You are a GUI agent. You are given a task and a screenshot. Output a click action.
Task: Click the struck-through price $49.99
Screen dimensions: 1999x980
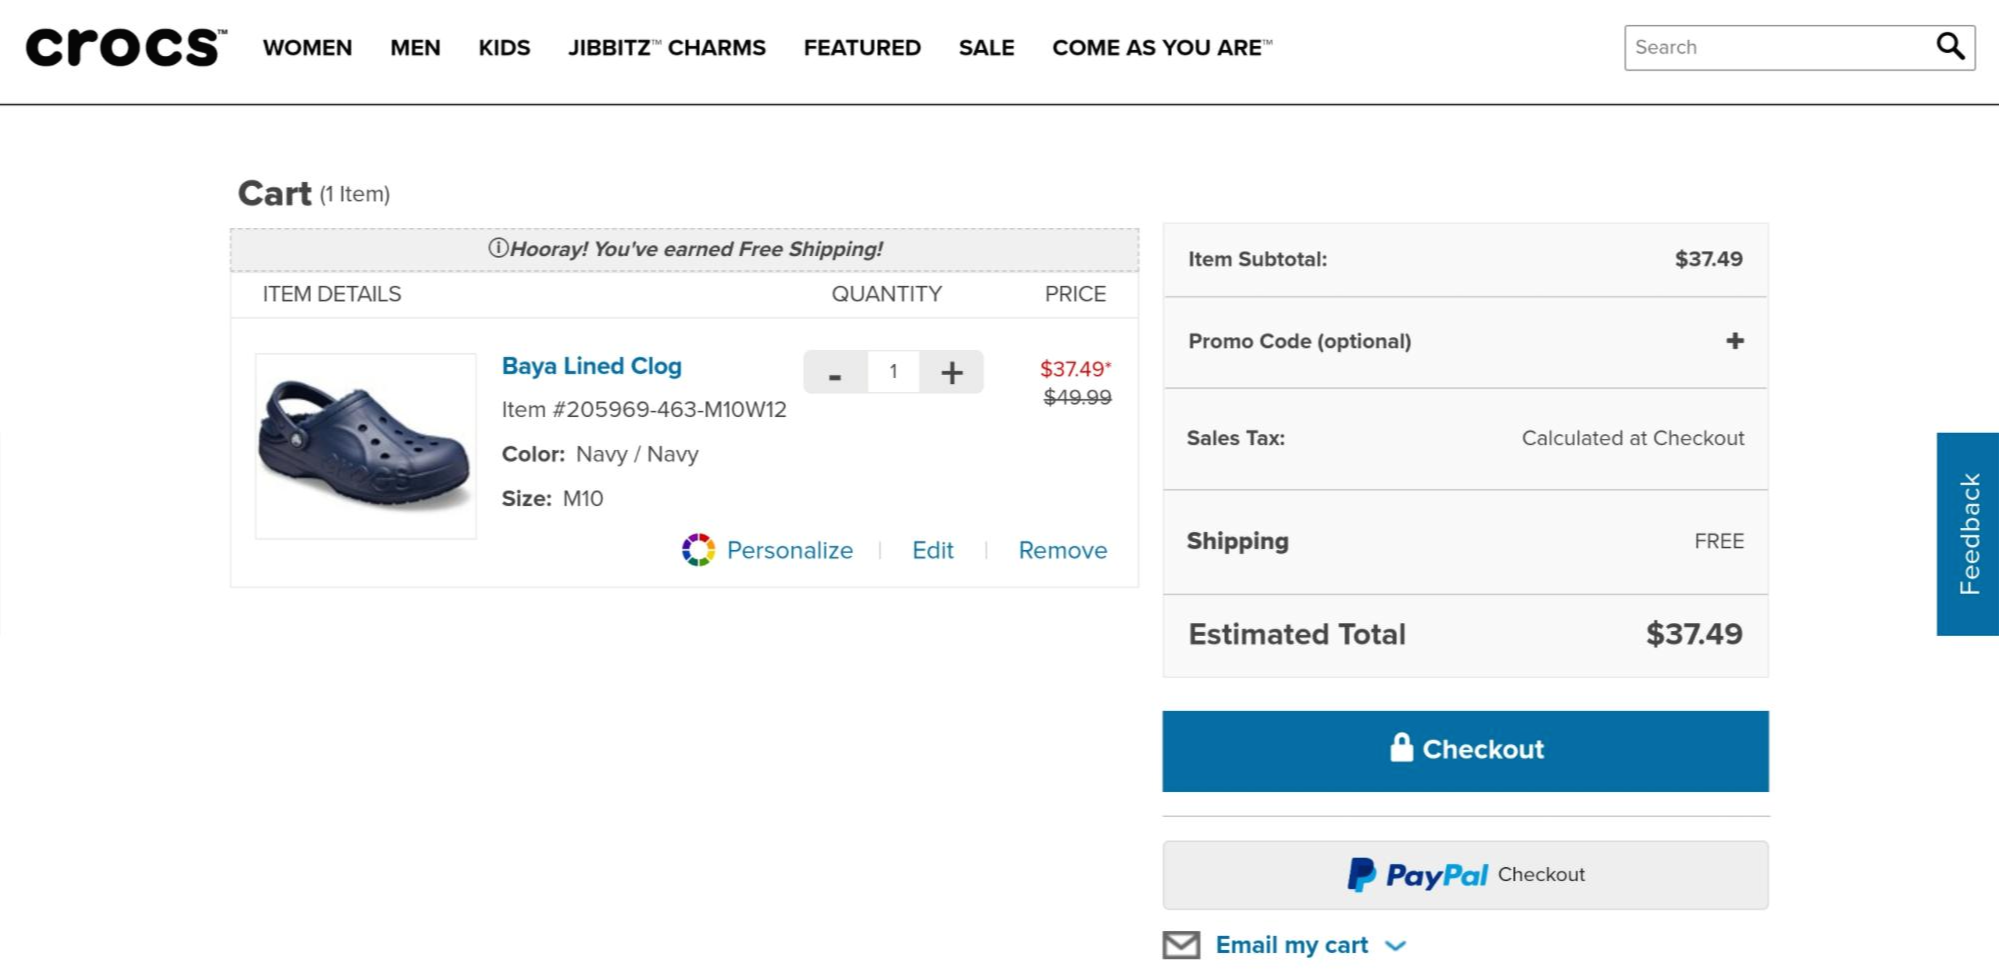click(1077, 397)
